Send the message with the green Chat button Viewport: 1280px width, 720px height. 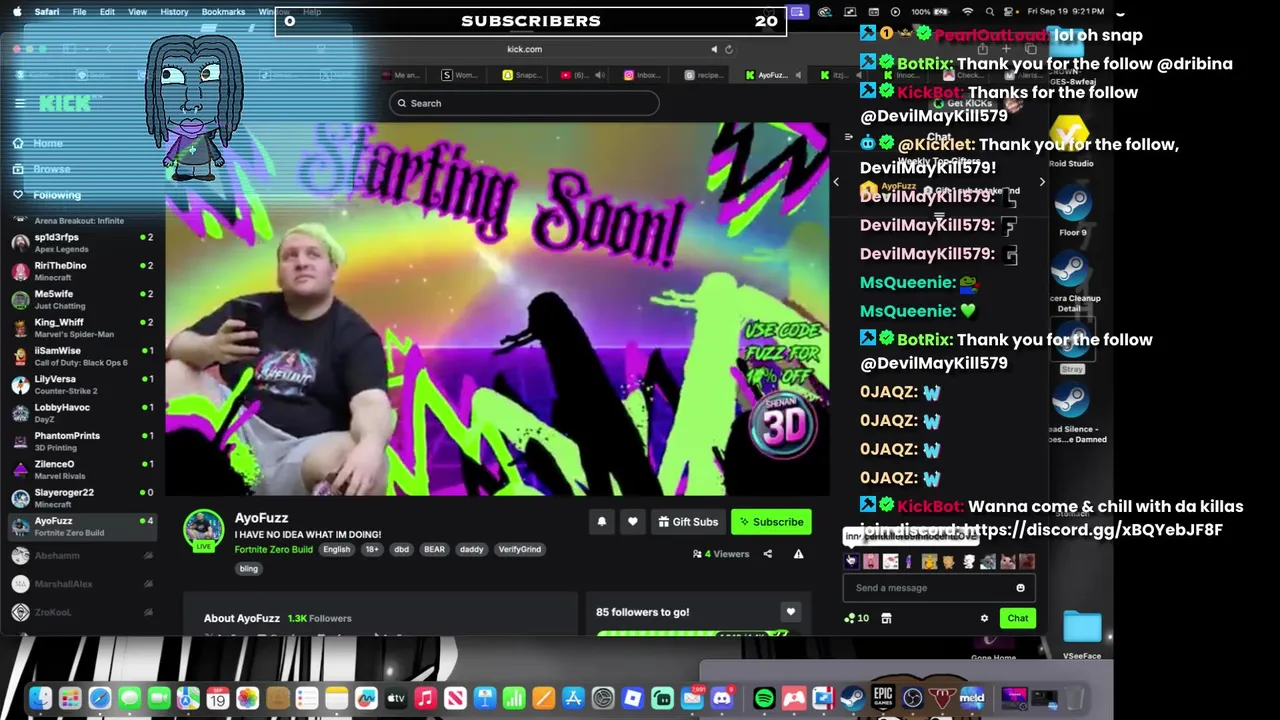coord(1017,618)
